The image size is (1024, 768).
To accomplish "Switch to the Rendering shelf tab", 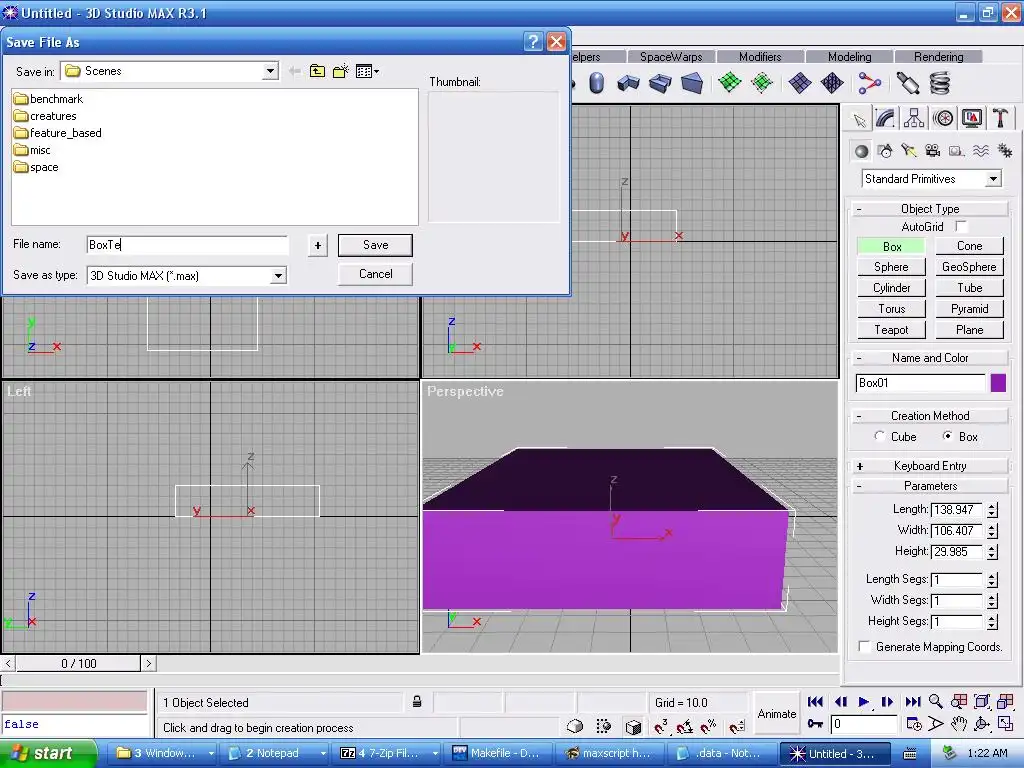I will [938, 57].
